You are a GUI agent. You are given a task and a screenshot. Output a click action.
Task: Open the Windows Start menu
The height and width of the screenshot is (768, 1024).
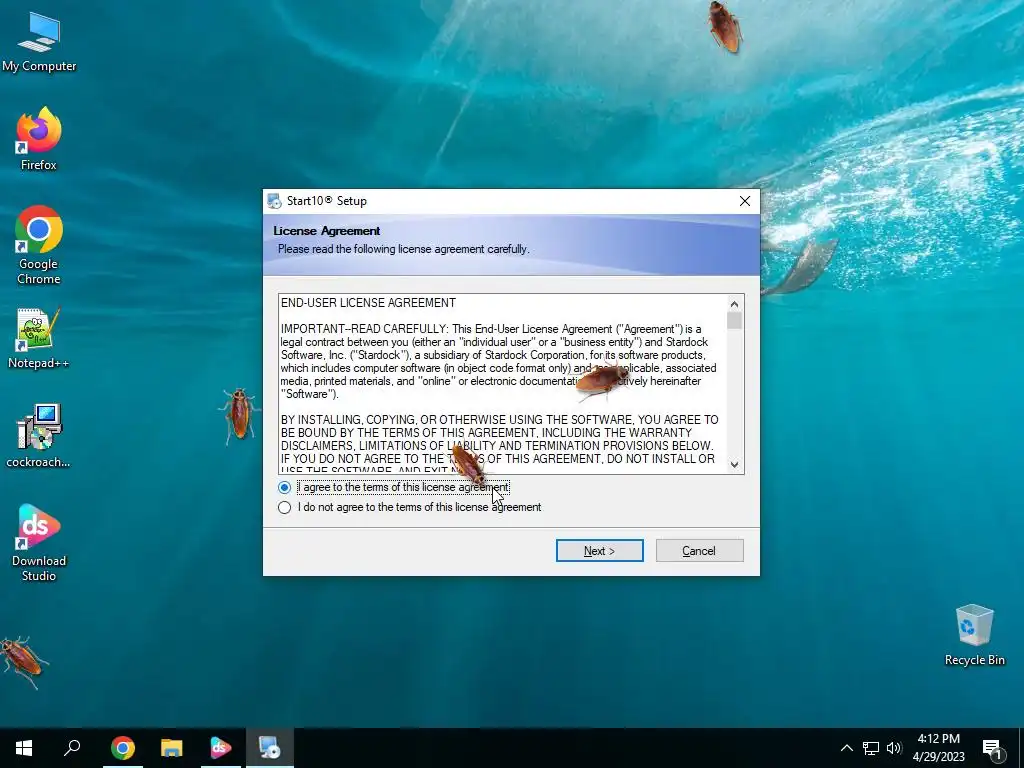pyautogui.click(x=24, y=748)
